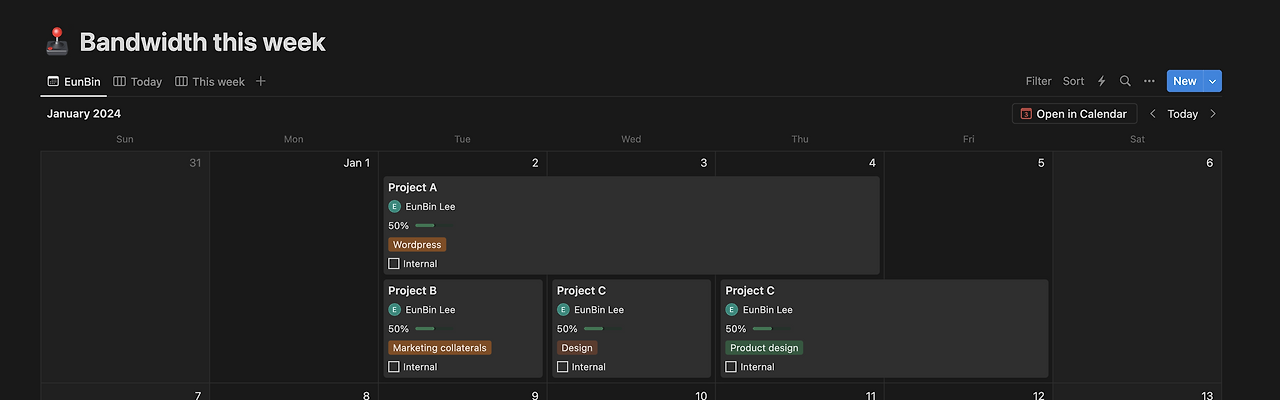This screenshot has width=1280, height=400.
Task: Toggle Internal checkbox on Product design card
Action: [x=731, y=367]
